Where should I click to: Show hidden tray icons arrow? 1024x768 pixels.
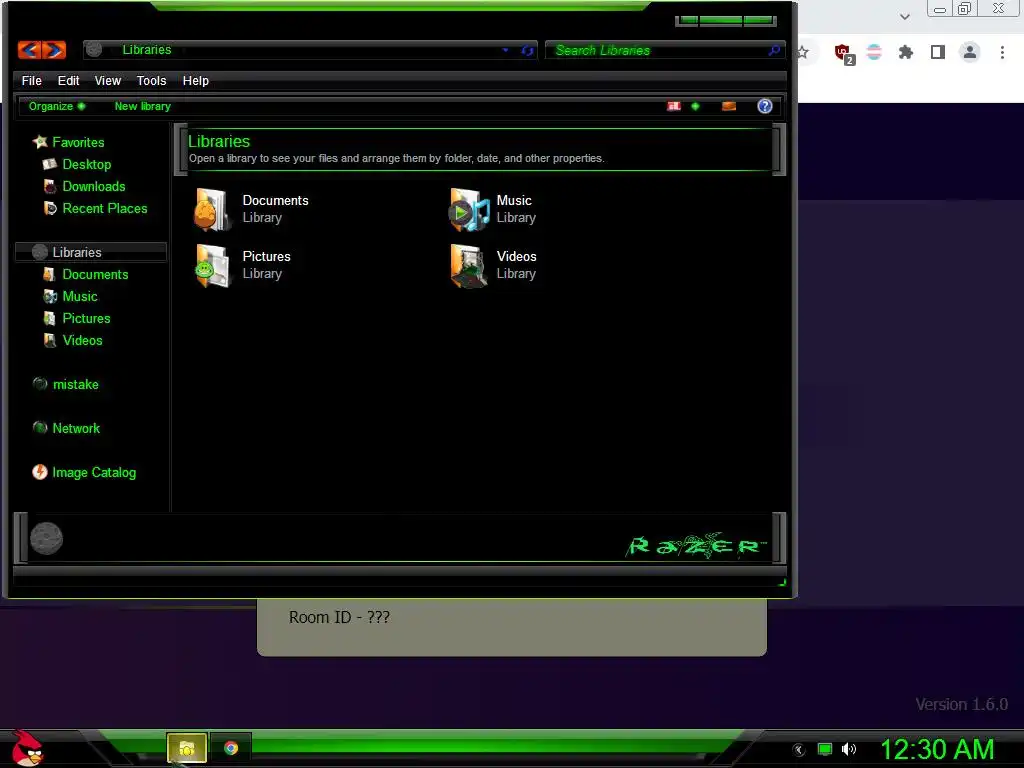pyautogui.click(x=799, y=749)
